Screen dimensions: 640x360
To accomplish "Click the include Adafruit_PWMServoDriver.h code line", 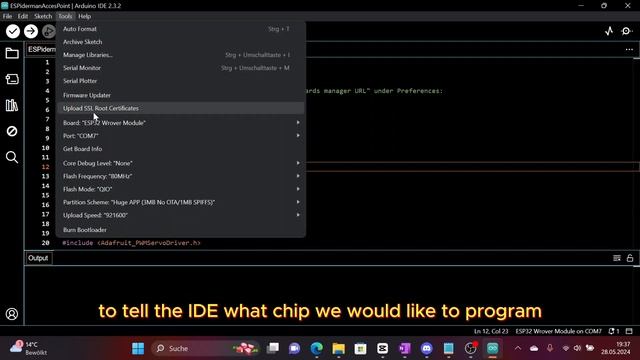I will click(x=131, y=243).
